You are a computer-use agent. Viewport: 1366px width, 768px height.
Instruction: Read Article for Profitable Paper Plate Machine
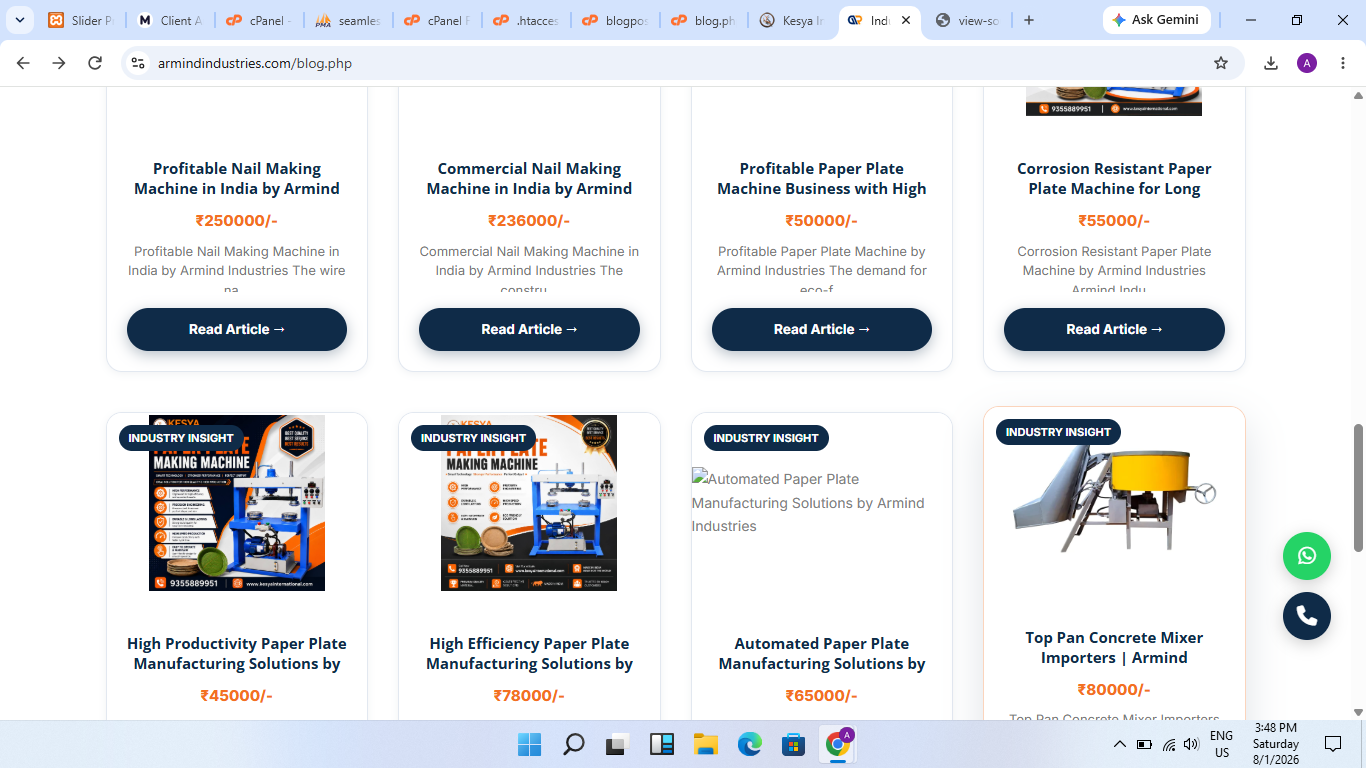(822, 329)
